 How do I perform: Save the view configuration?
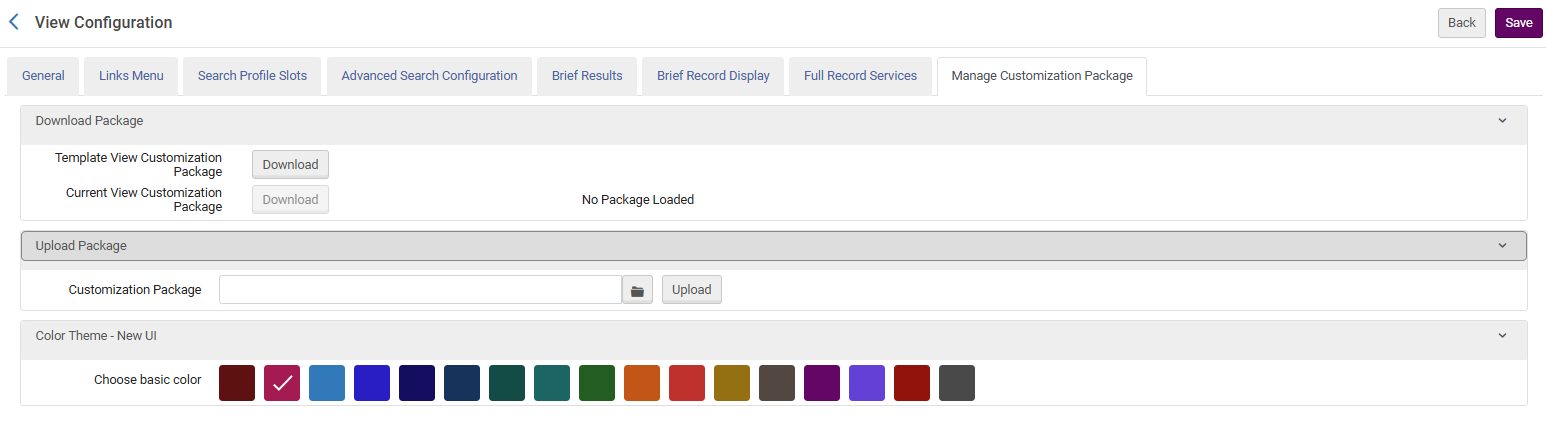[x=1518, y=23]
